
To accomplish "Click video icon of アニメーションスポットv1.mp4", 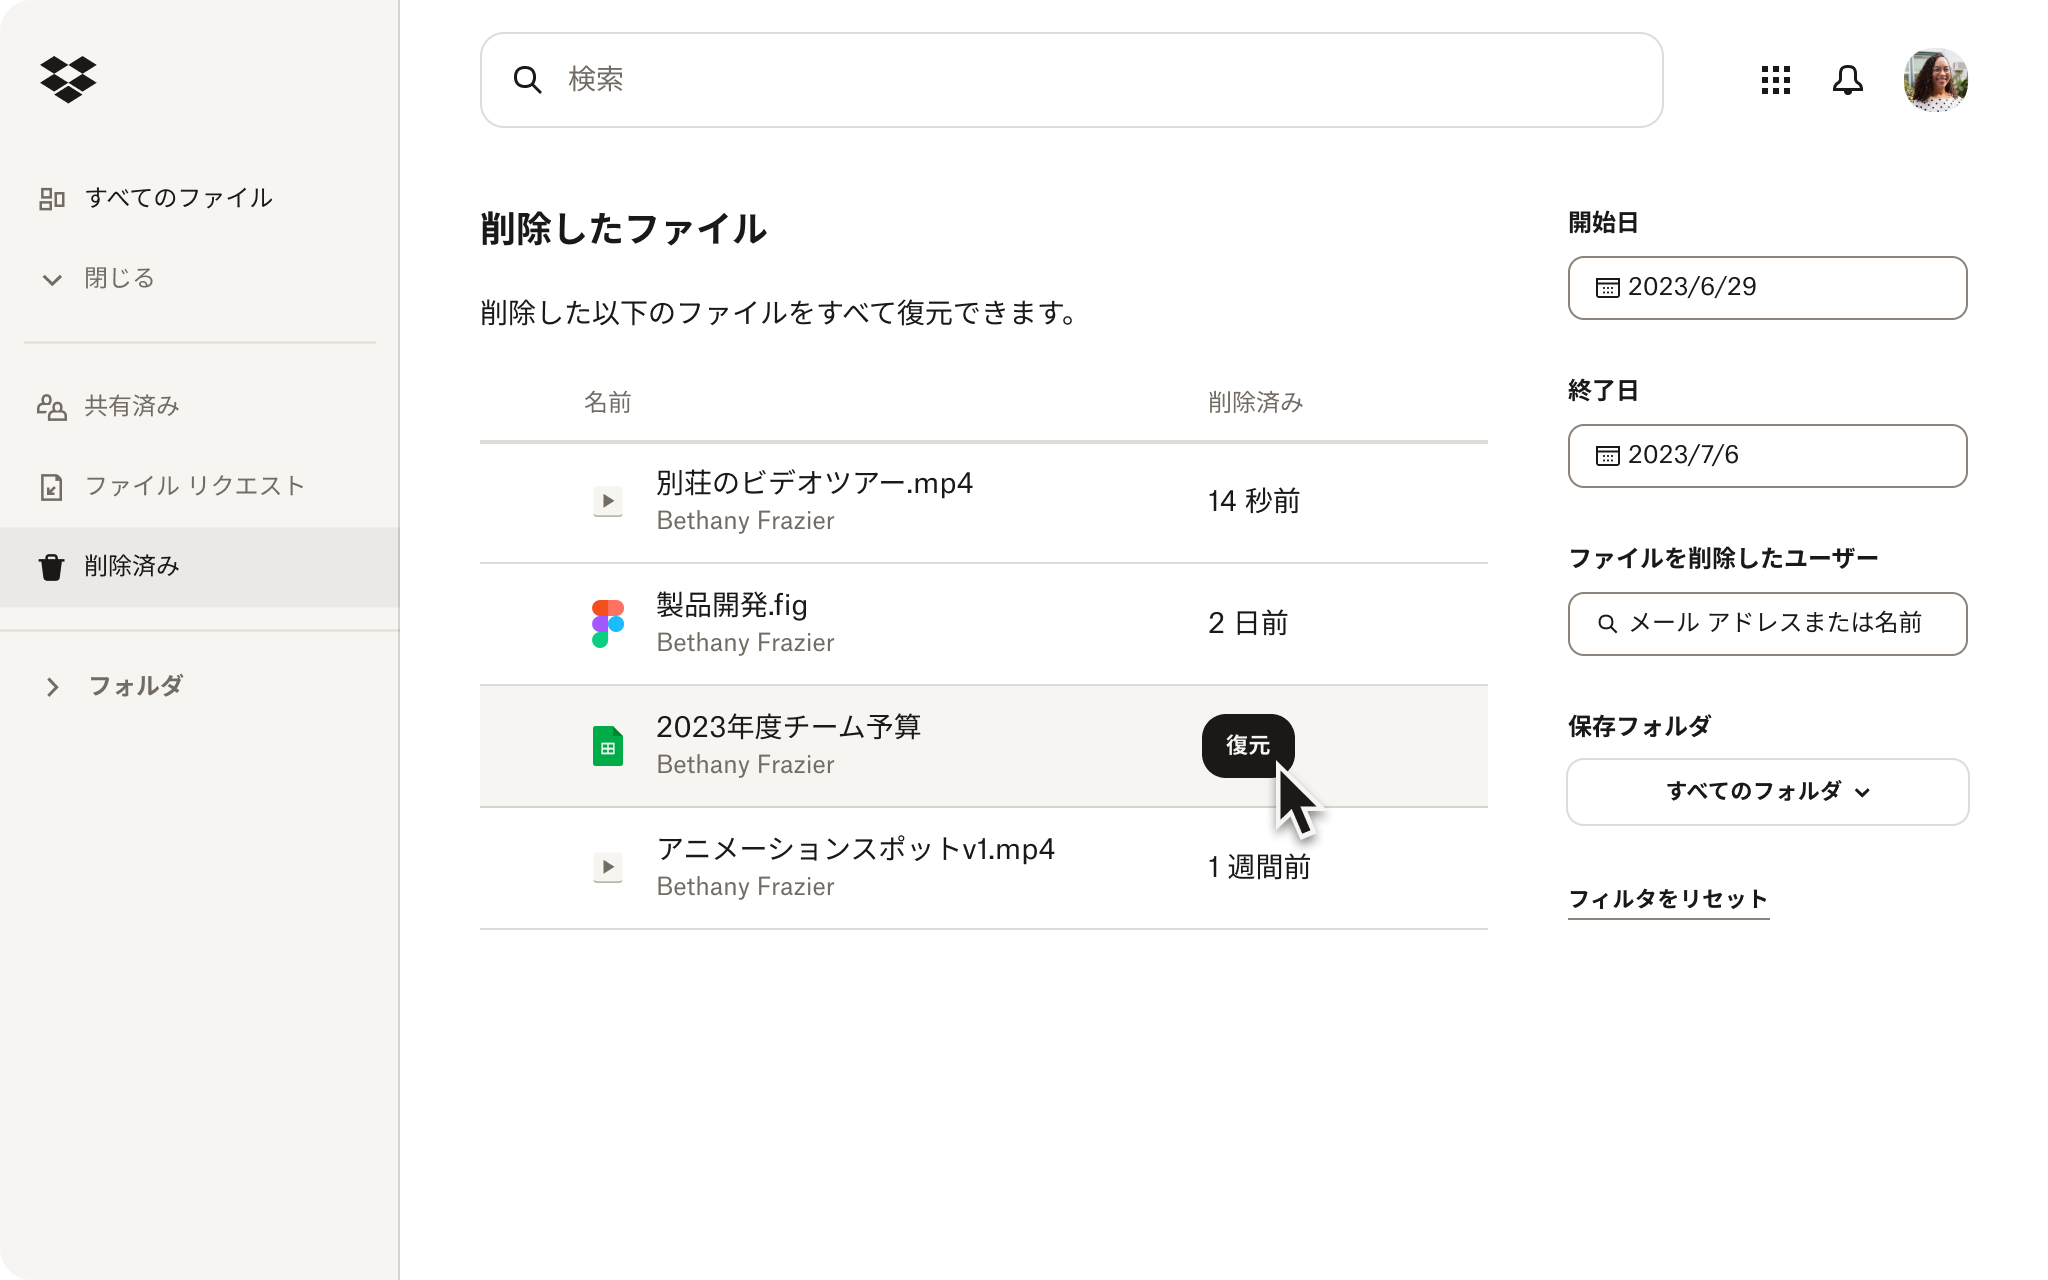I will pyautogui.click(x=607, y=867).
